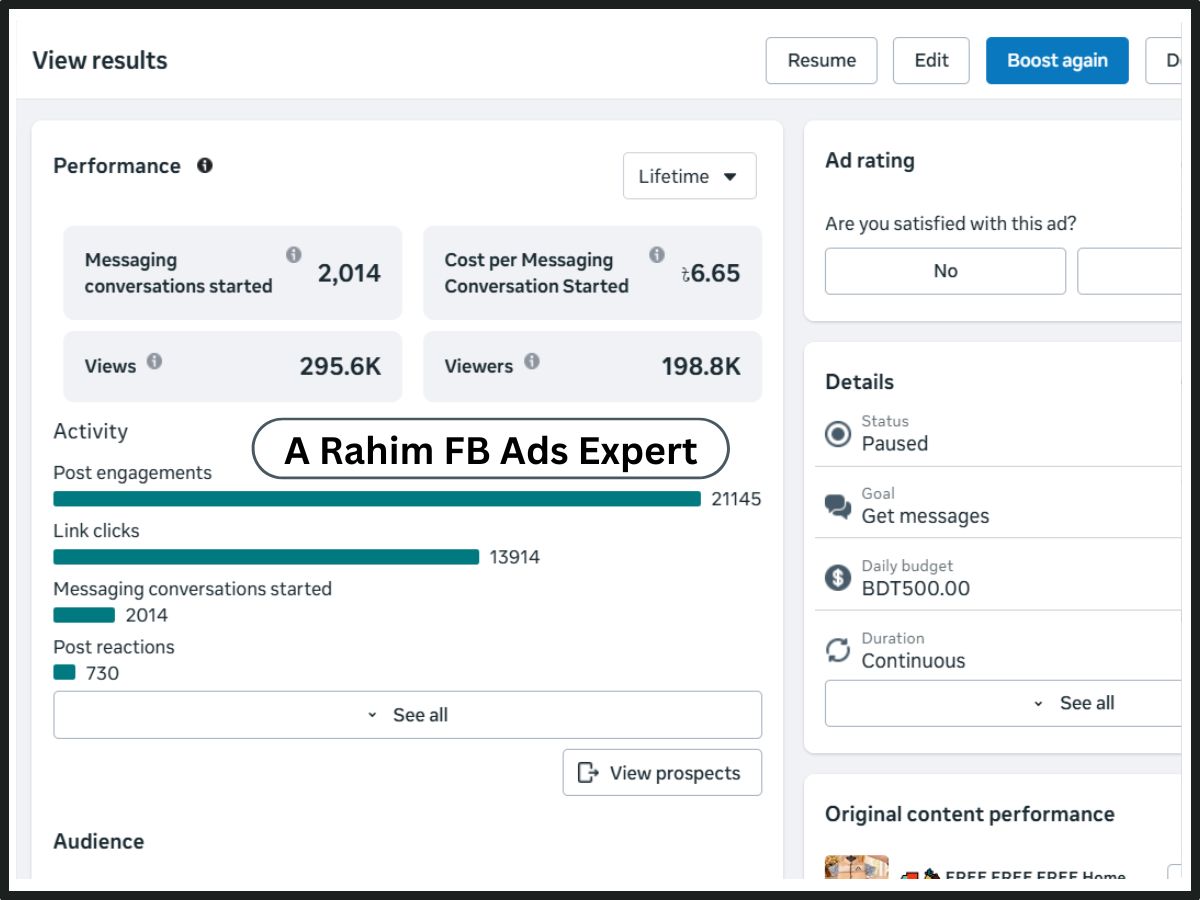Click the Messaging conversations started activity bar

(84, 615)
